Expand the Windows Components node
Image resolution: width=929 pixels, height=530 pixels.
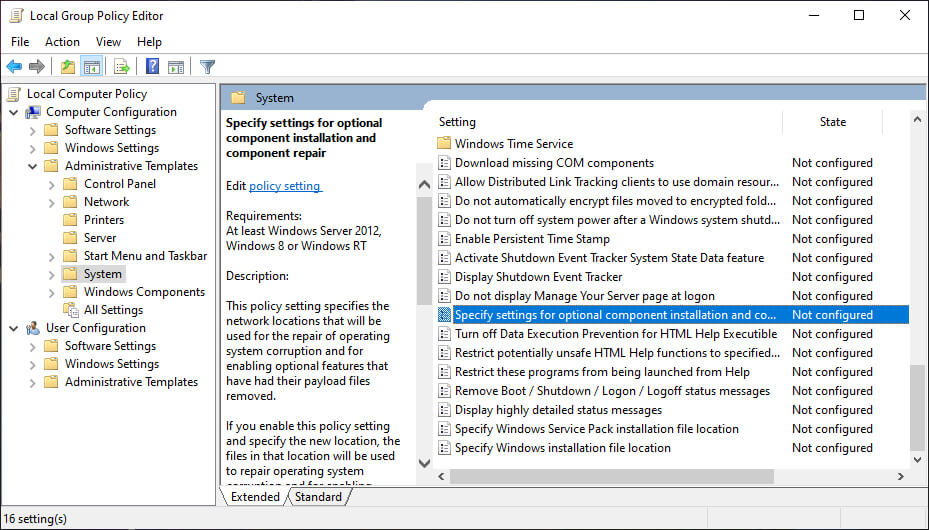click(x=52, y=293)
